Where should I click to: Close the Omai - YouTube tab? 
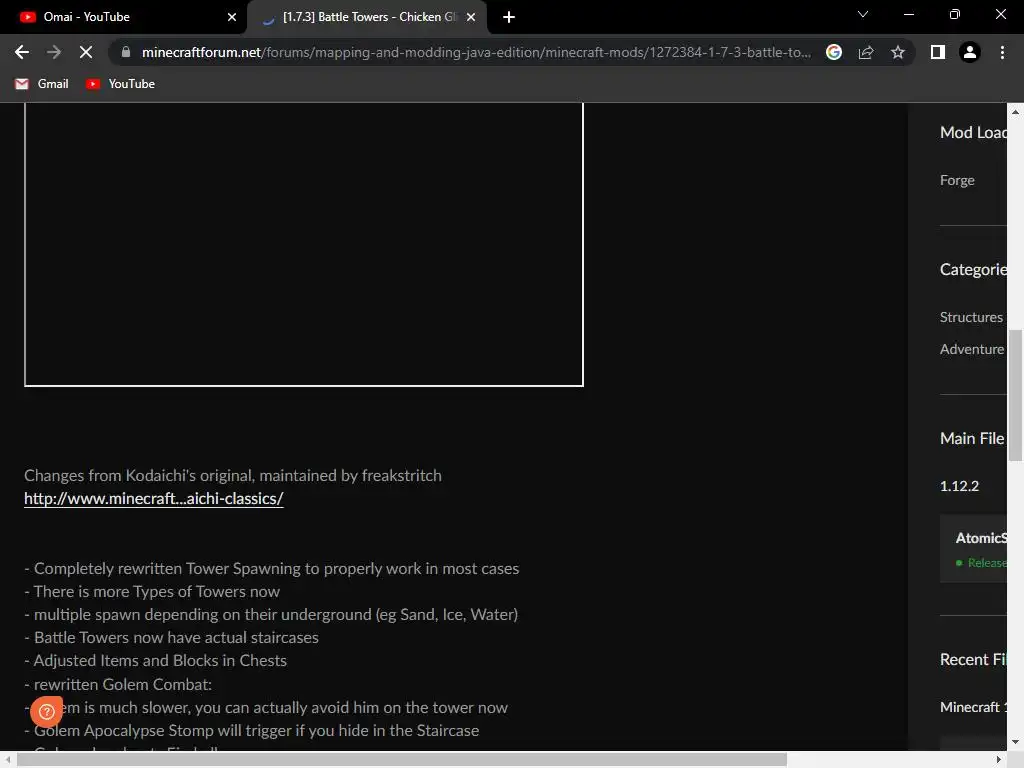[x=232, y=17]
